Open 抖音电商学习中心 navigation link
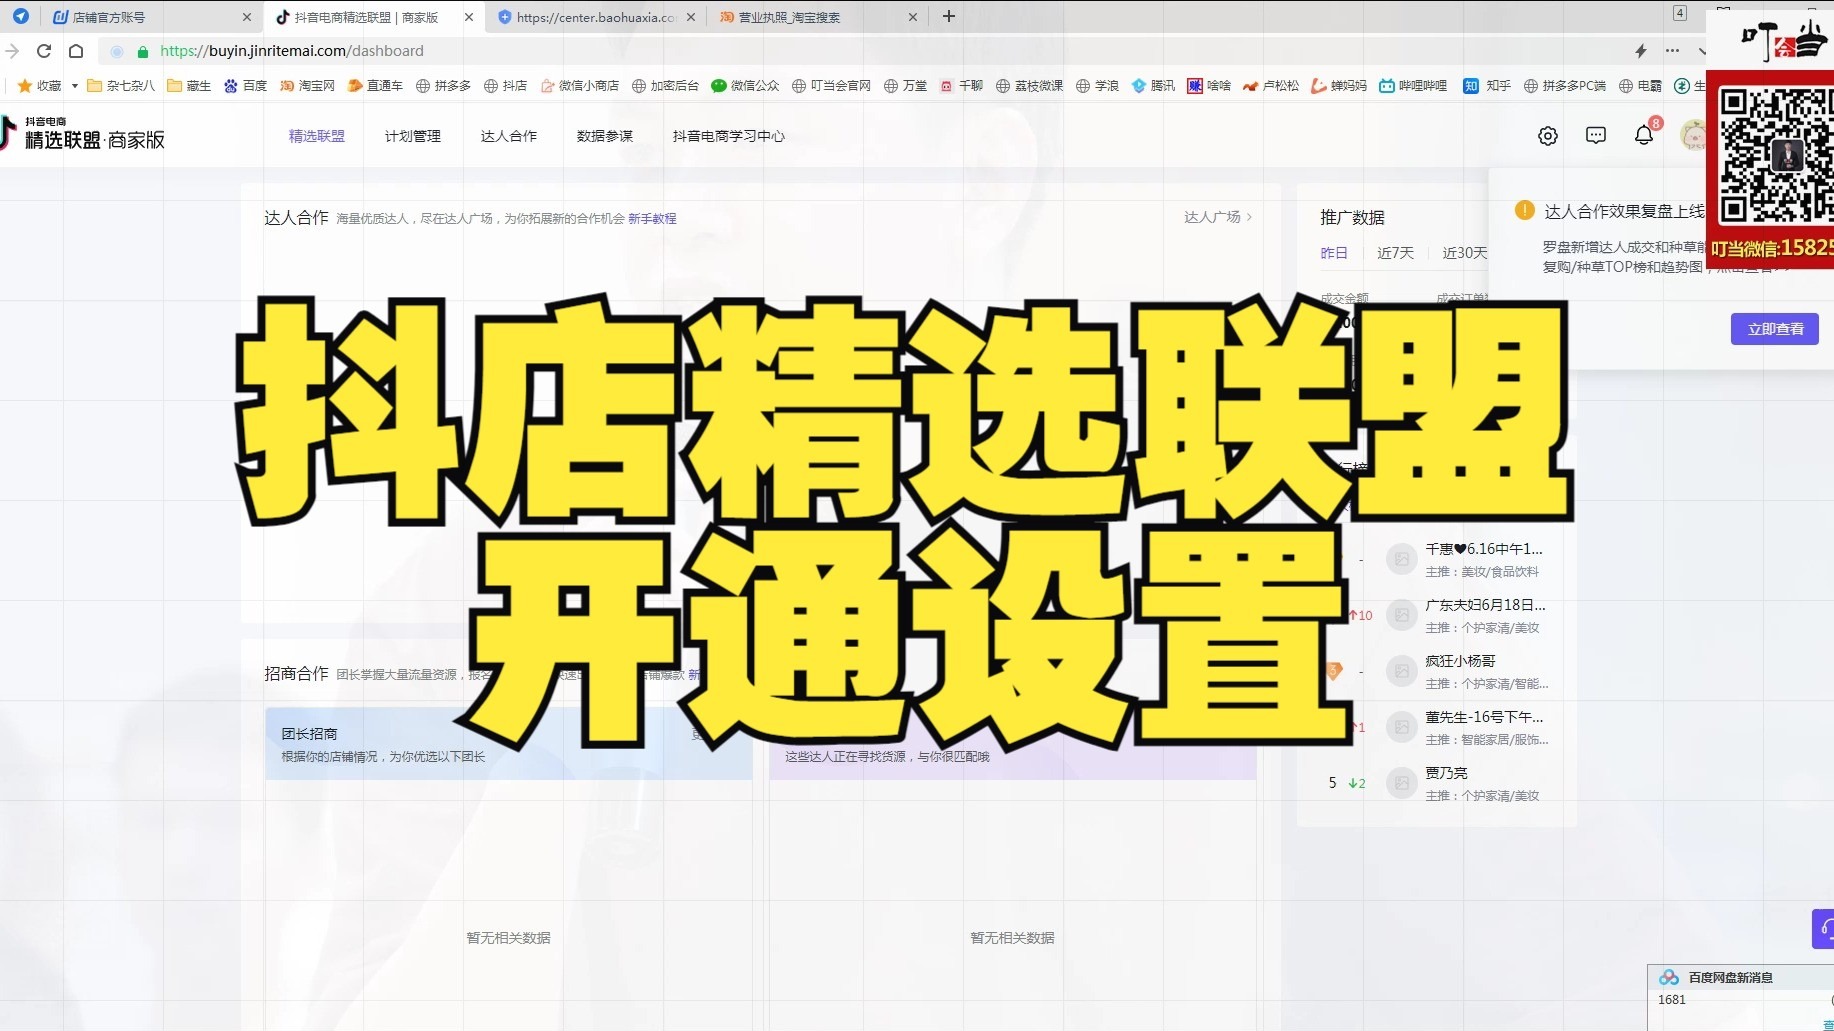 [x=729, y=136]
